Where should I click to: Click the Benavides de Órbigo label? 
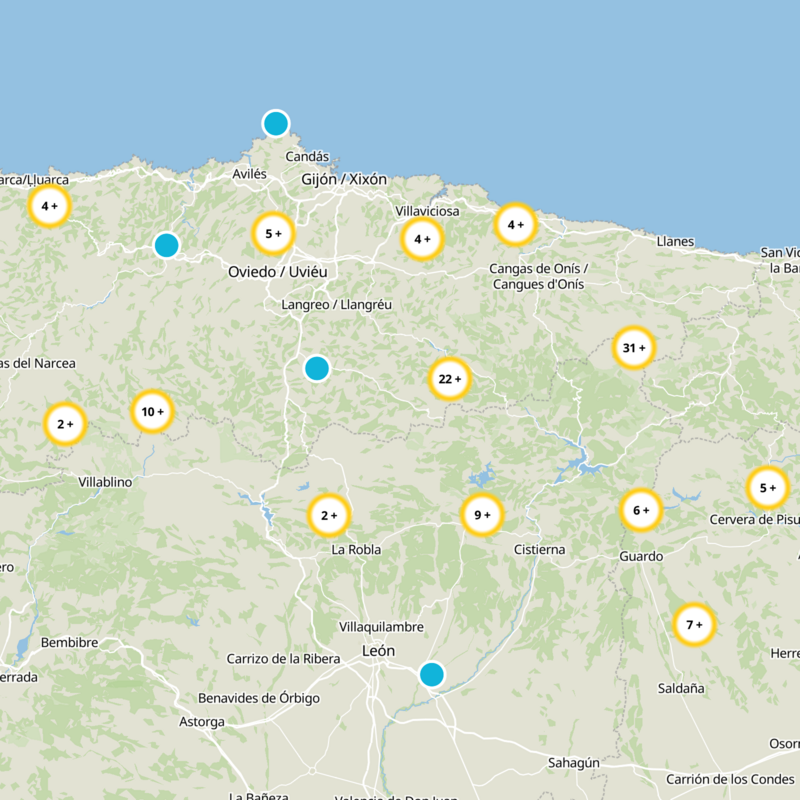pyautogui.click(x=259, y=698)
